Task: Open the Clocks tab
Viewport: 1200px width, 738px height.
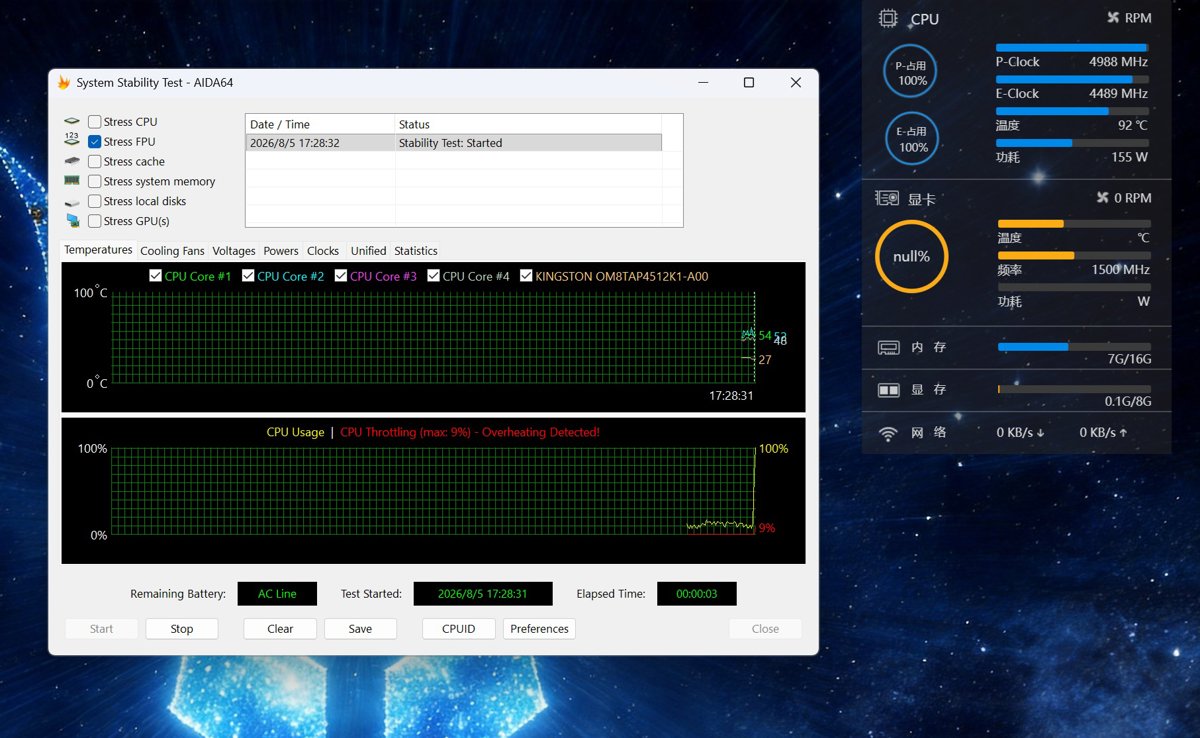Action: [323, 251]
